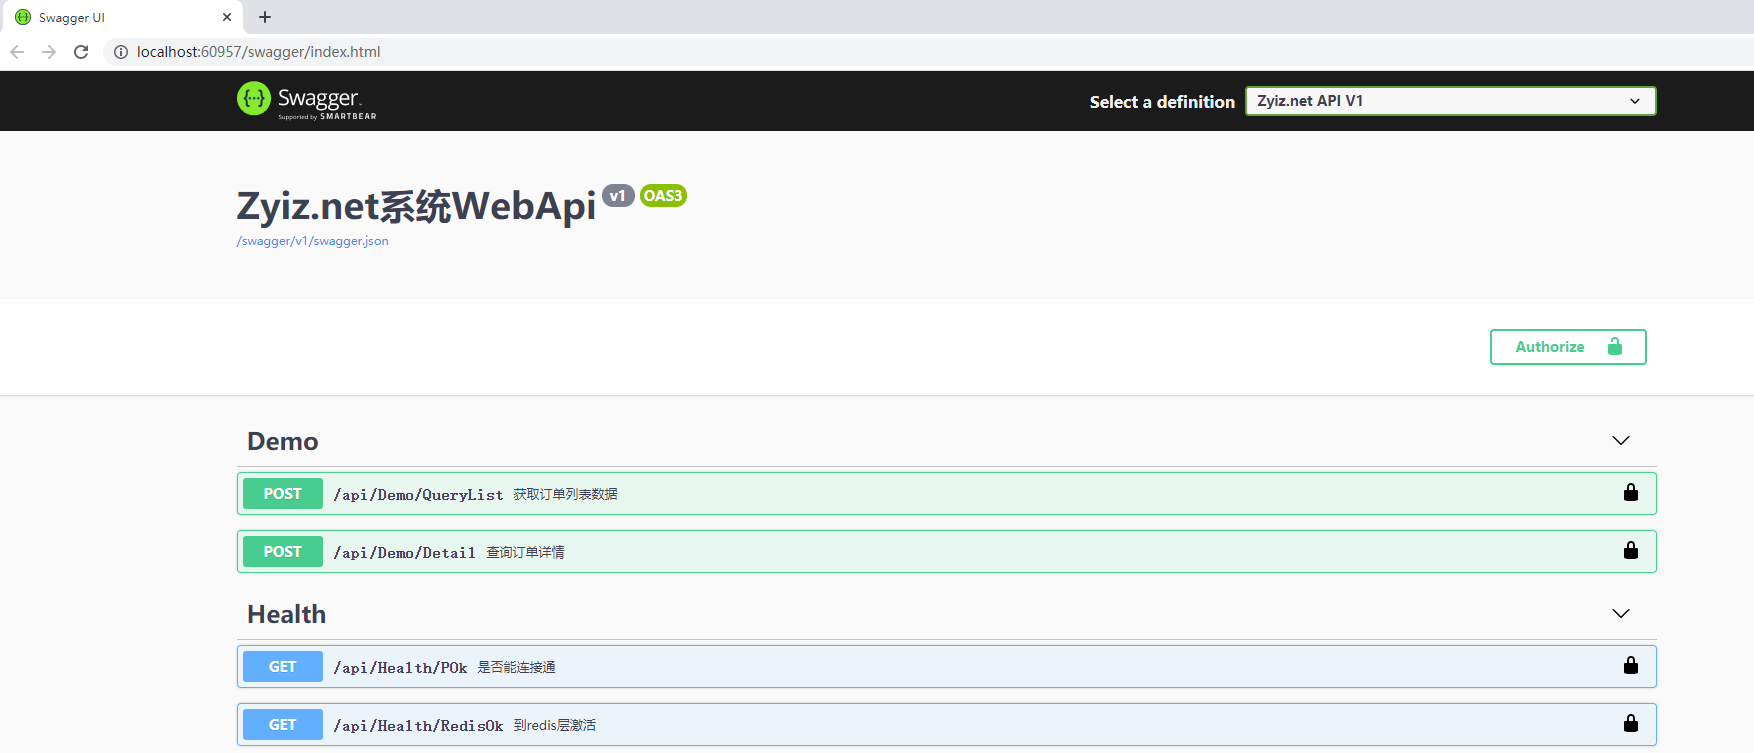The image size is (1754, 753).
Task: Click the Authorize button
Action: [x=1568, y=347]
